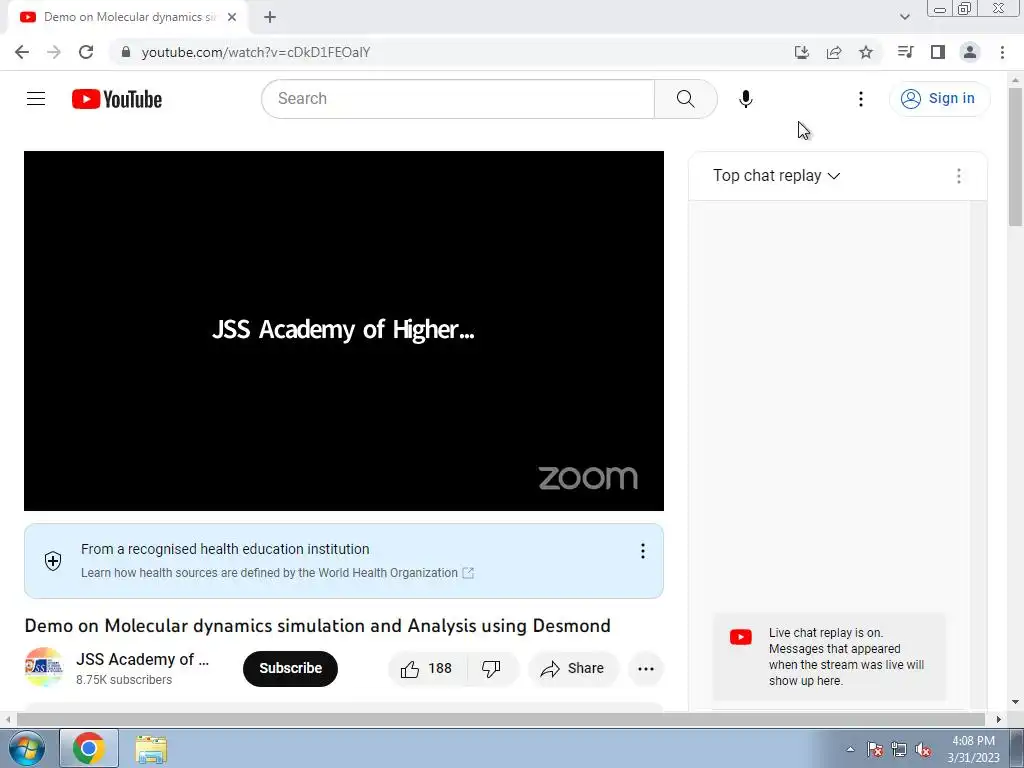Share this page via the address bar share icon
1024x768 pixels.
pyautogui.click(x=833, y=52)
